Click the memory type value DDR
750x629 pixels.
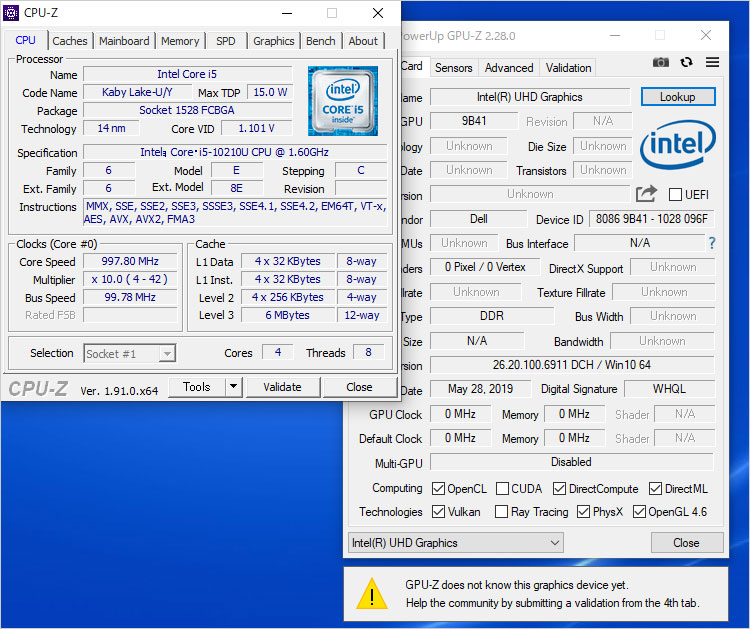(x=492, y=316)
